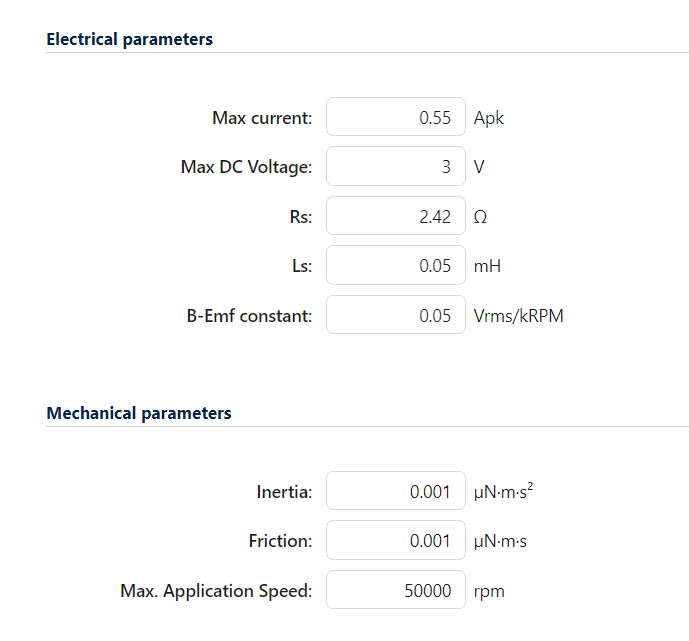The height and width of the screenshot is (641, 689).
Task: Click the Max current input field
Action: (x=396, y=117)
